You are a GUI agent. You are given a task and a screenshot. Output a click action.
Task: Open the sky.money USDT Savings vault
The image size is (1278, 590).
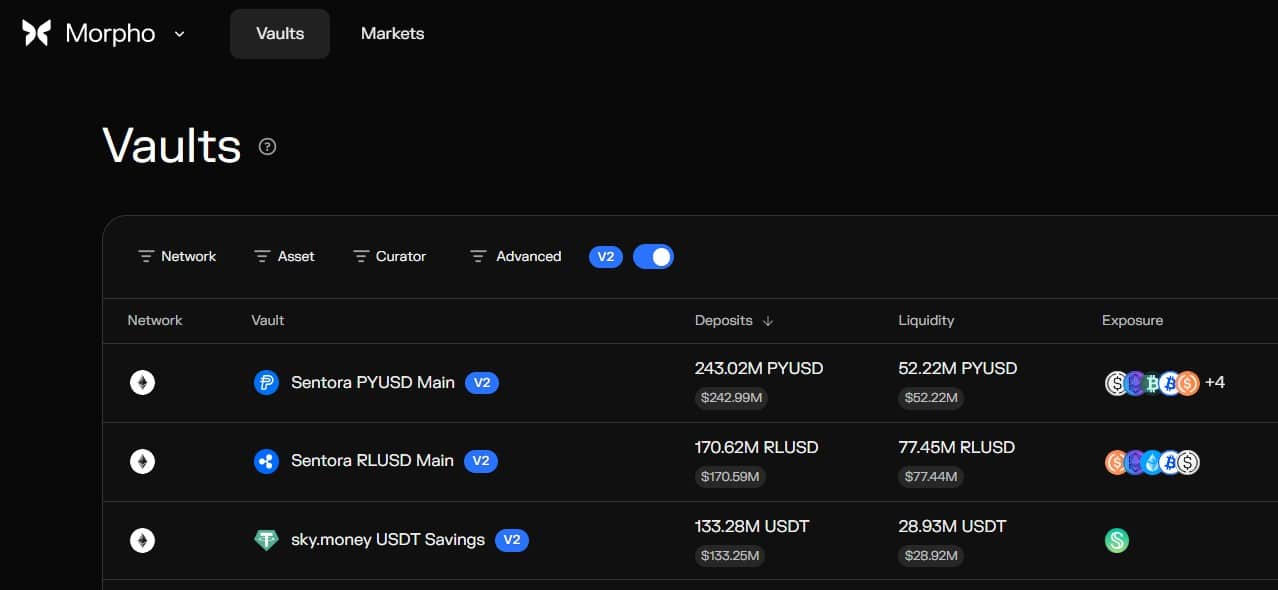pos(388,540)
